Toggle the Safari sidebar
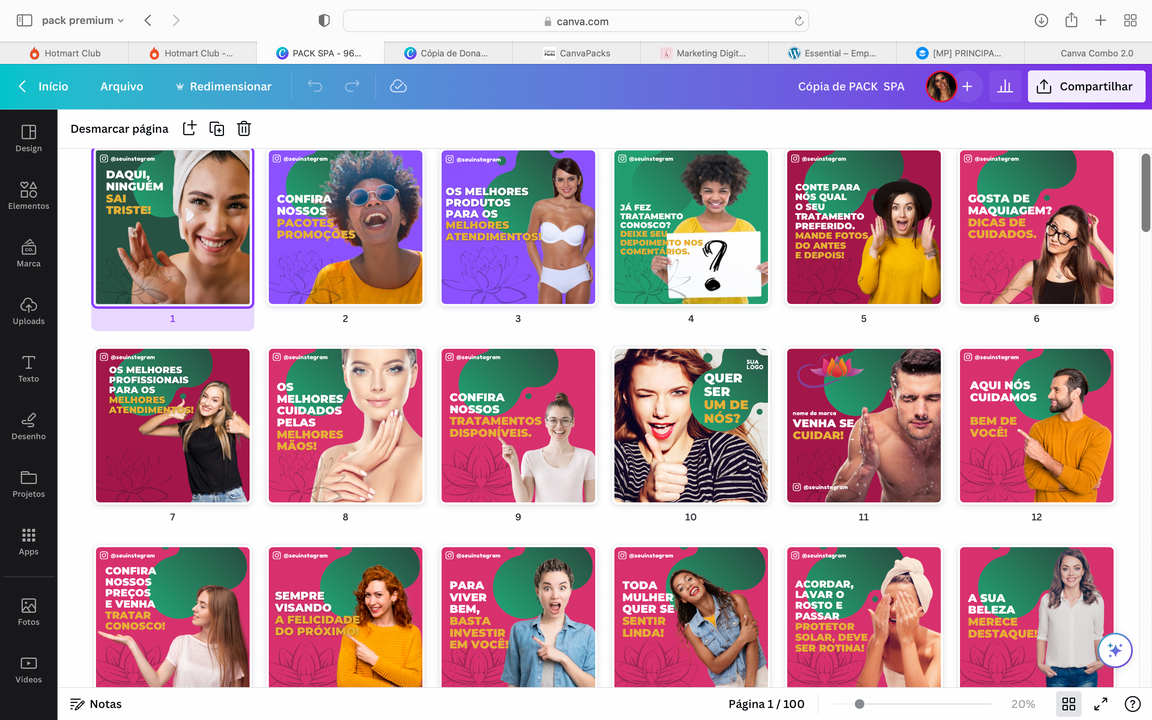The width and height of the screenshot is (1152, 720). (24, 20)
